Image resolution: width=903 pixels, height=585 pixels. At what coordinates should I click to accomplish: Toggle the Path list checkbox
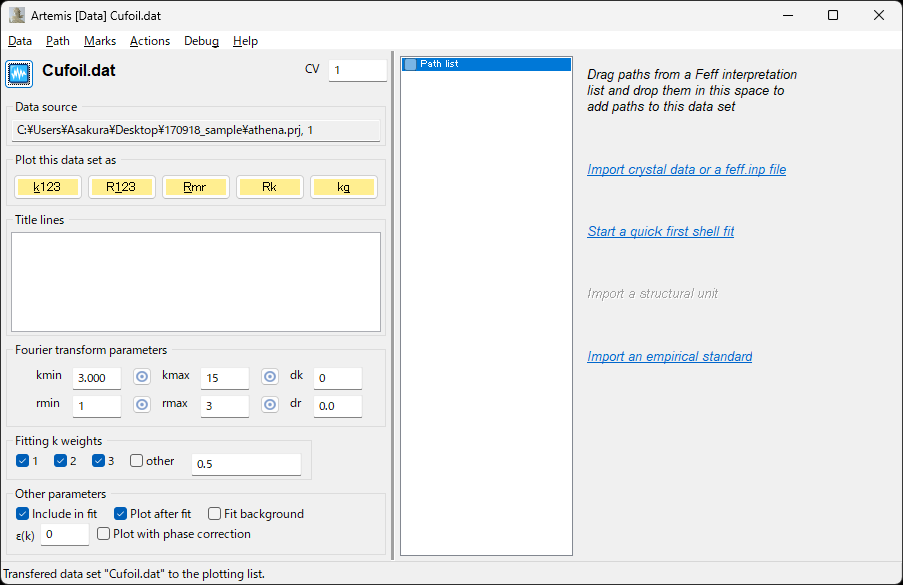click(411, 64)
